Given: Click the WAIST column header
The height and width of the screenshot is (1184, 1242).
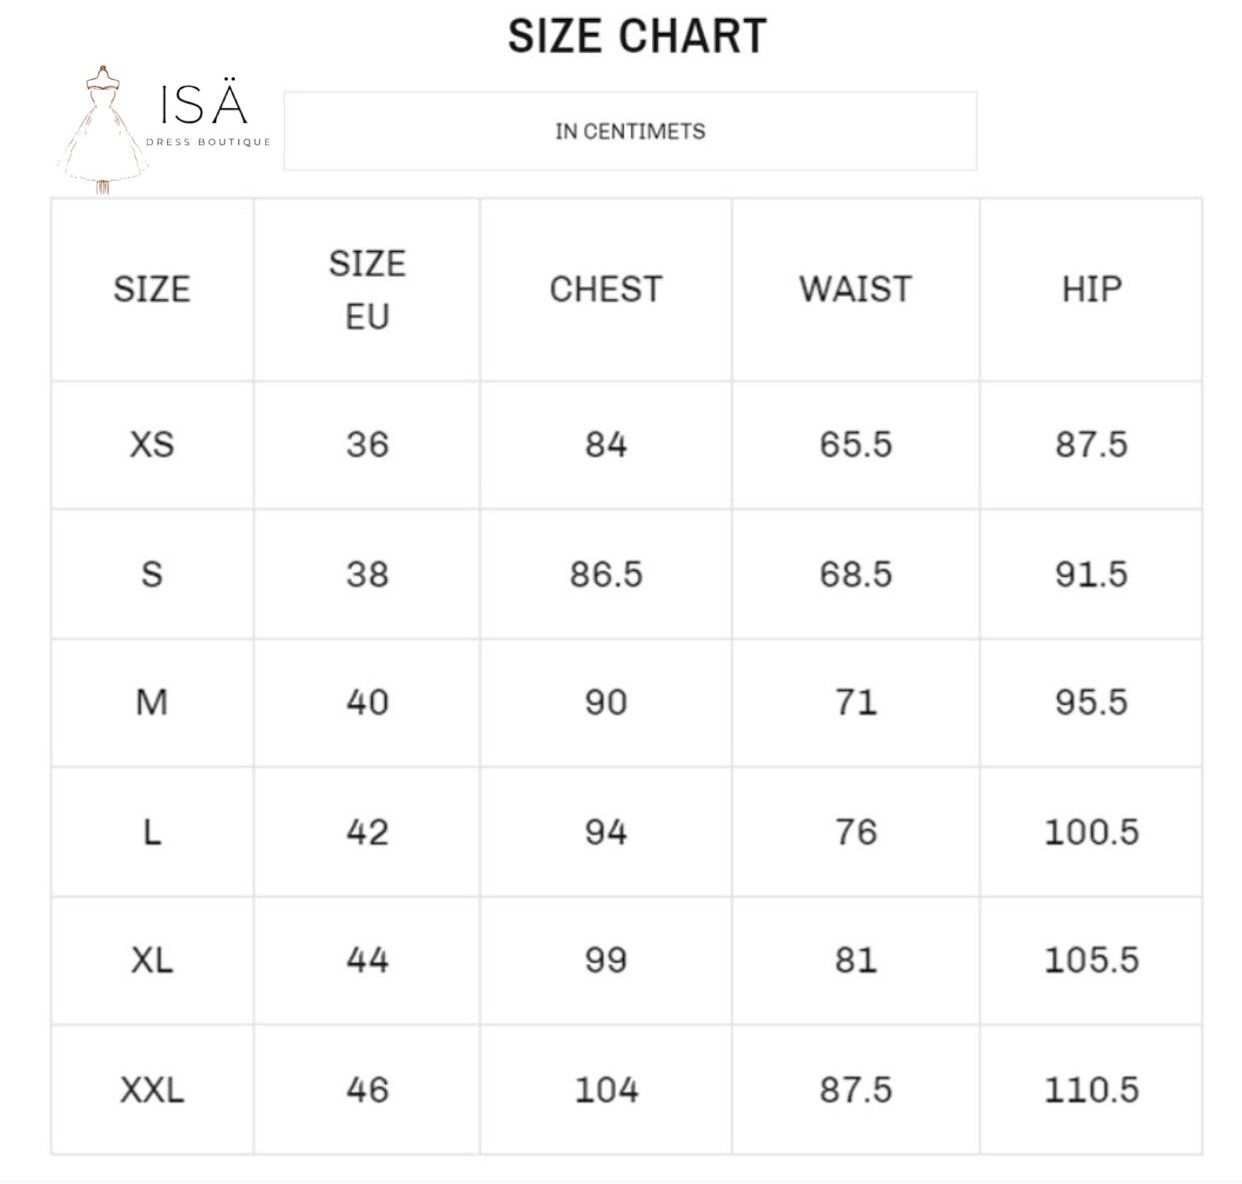Looking at the screenshot, I should tap(856, 289).
